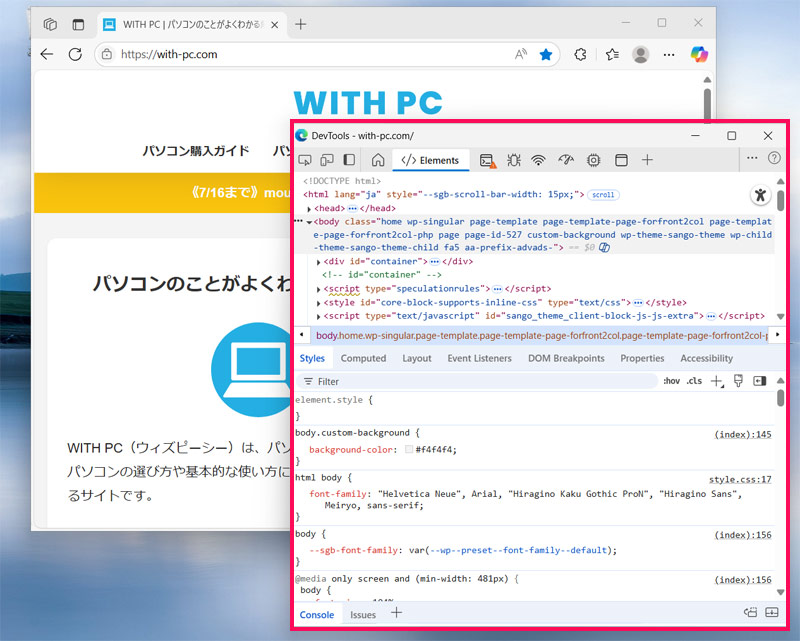The height and width of the screenshot is (641, 800).
Task: View site information lock icon
Action: pos(107,54)
